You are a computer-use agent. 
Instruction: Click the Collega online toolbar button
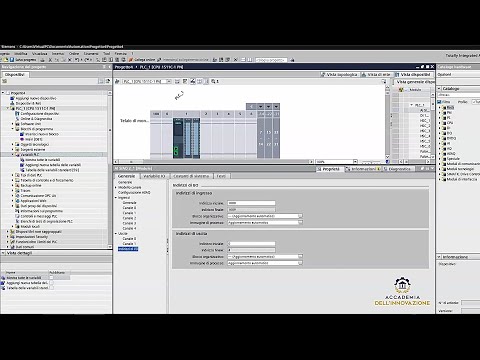pyautogui.click(x=142, y=60)
